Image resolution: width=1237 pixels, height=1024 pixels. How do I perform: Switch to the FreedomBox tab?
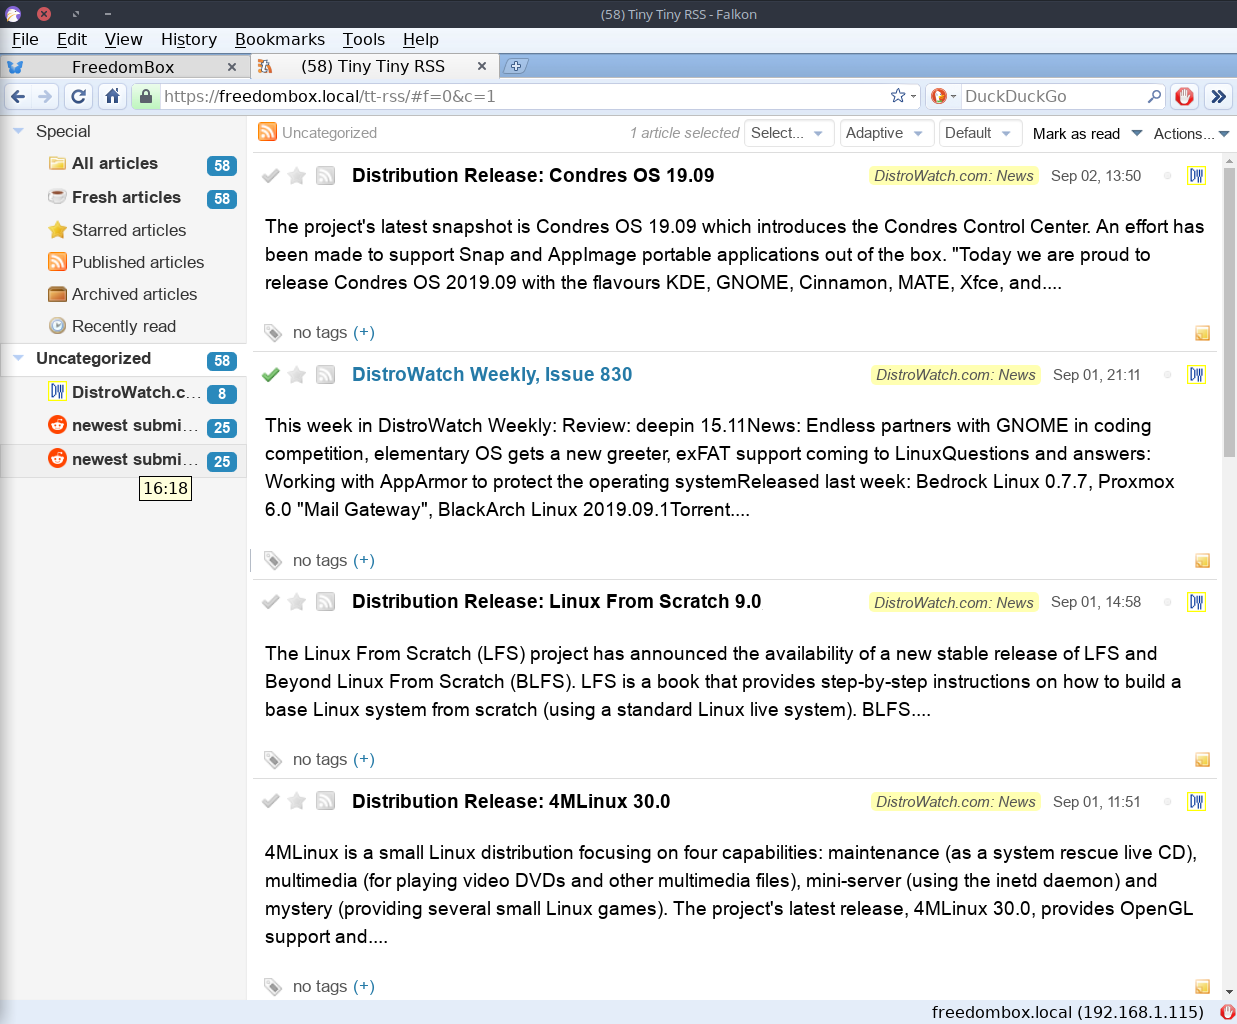point(123,67)
